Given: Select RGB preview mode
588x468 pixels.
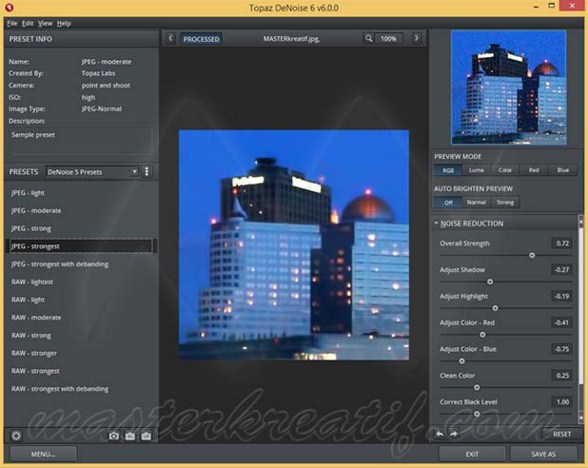Looking at the screenshot, I should [x=448, y=170].
